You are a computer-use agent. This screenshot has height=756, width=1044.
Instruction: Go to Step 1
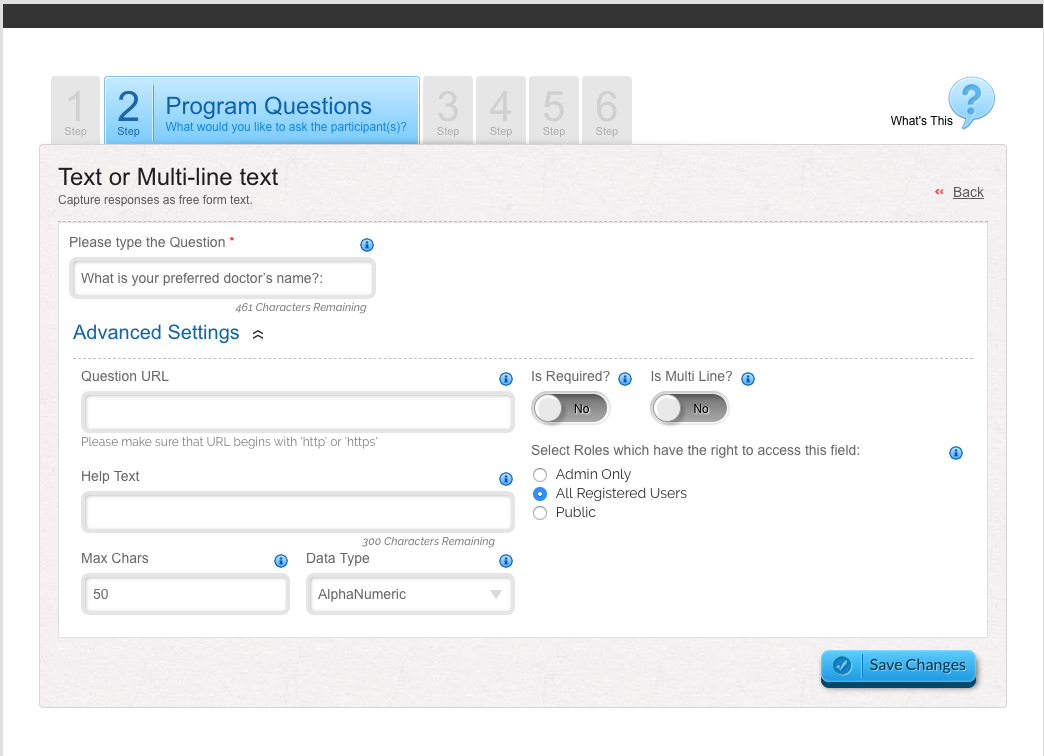click(75, 110)
